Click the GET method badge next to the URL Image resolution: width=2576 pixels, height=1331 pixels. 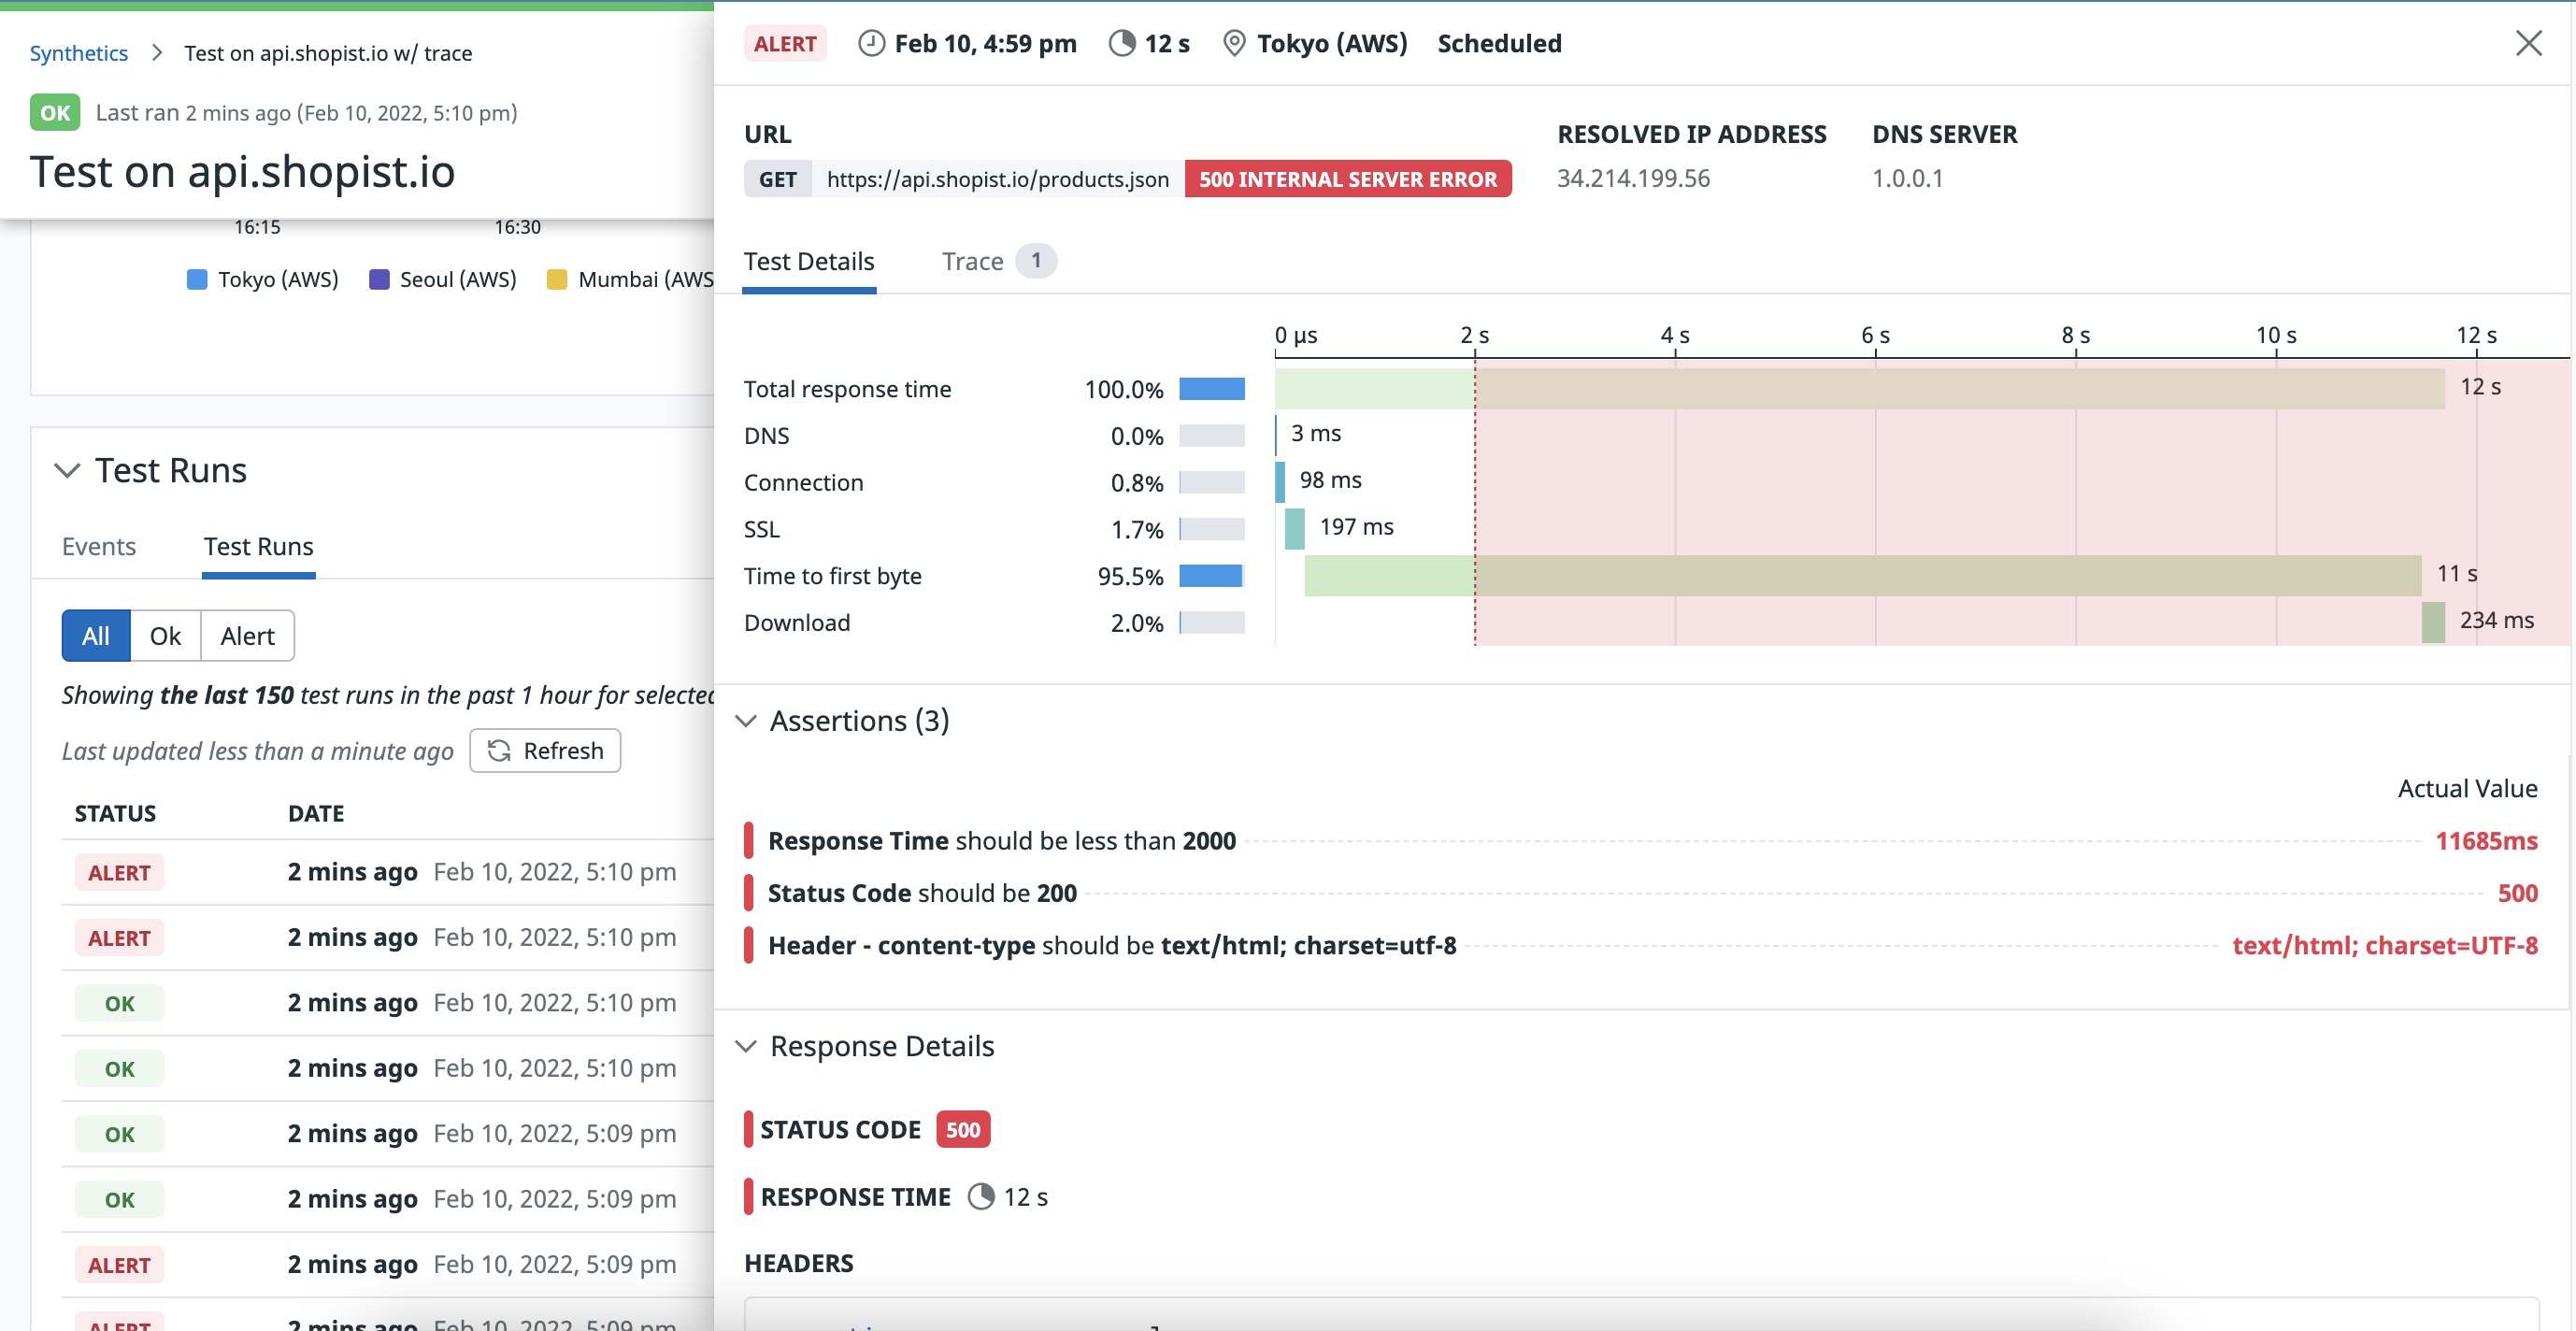[777, 179]
